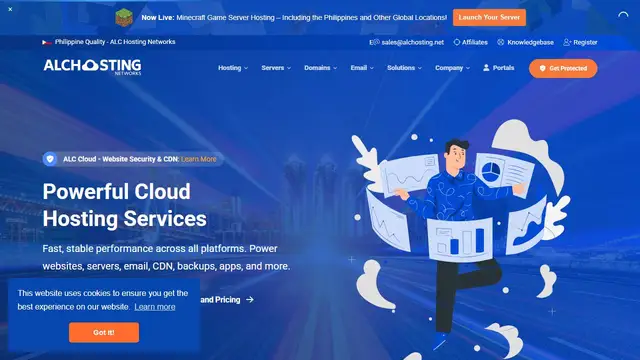Image resolution: width=640 pixels, height=360 pixels.
Task: Open the Affiliates link
Action: point(475,42)
